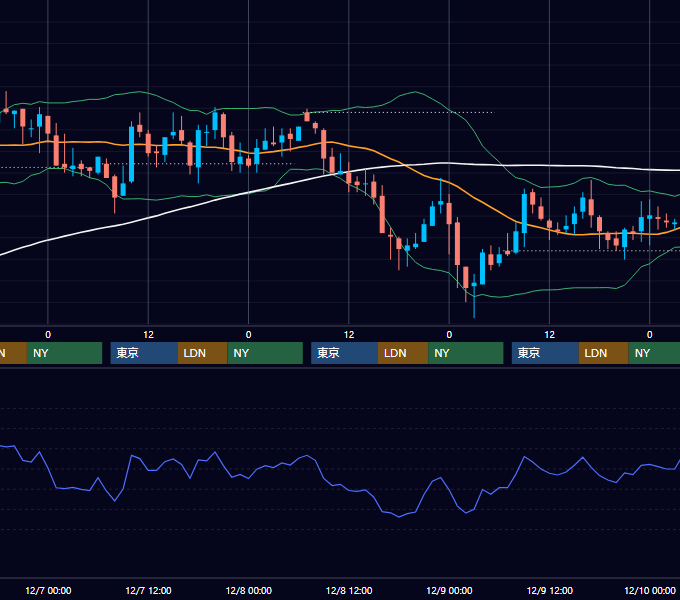Click the 12/7 00:00 time axis label
Image resolution: width=680 pixels, height=600 pixels.
tap(48, 590)
